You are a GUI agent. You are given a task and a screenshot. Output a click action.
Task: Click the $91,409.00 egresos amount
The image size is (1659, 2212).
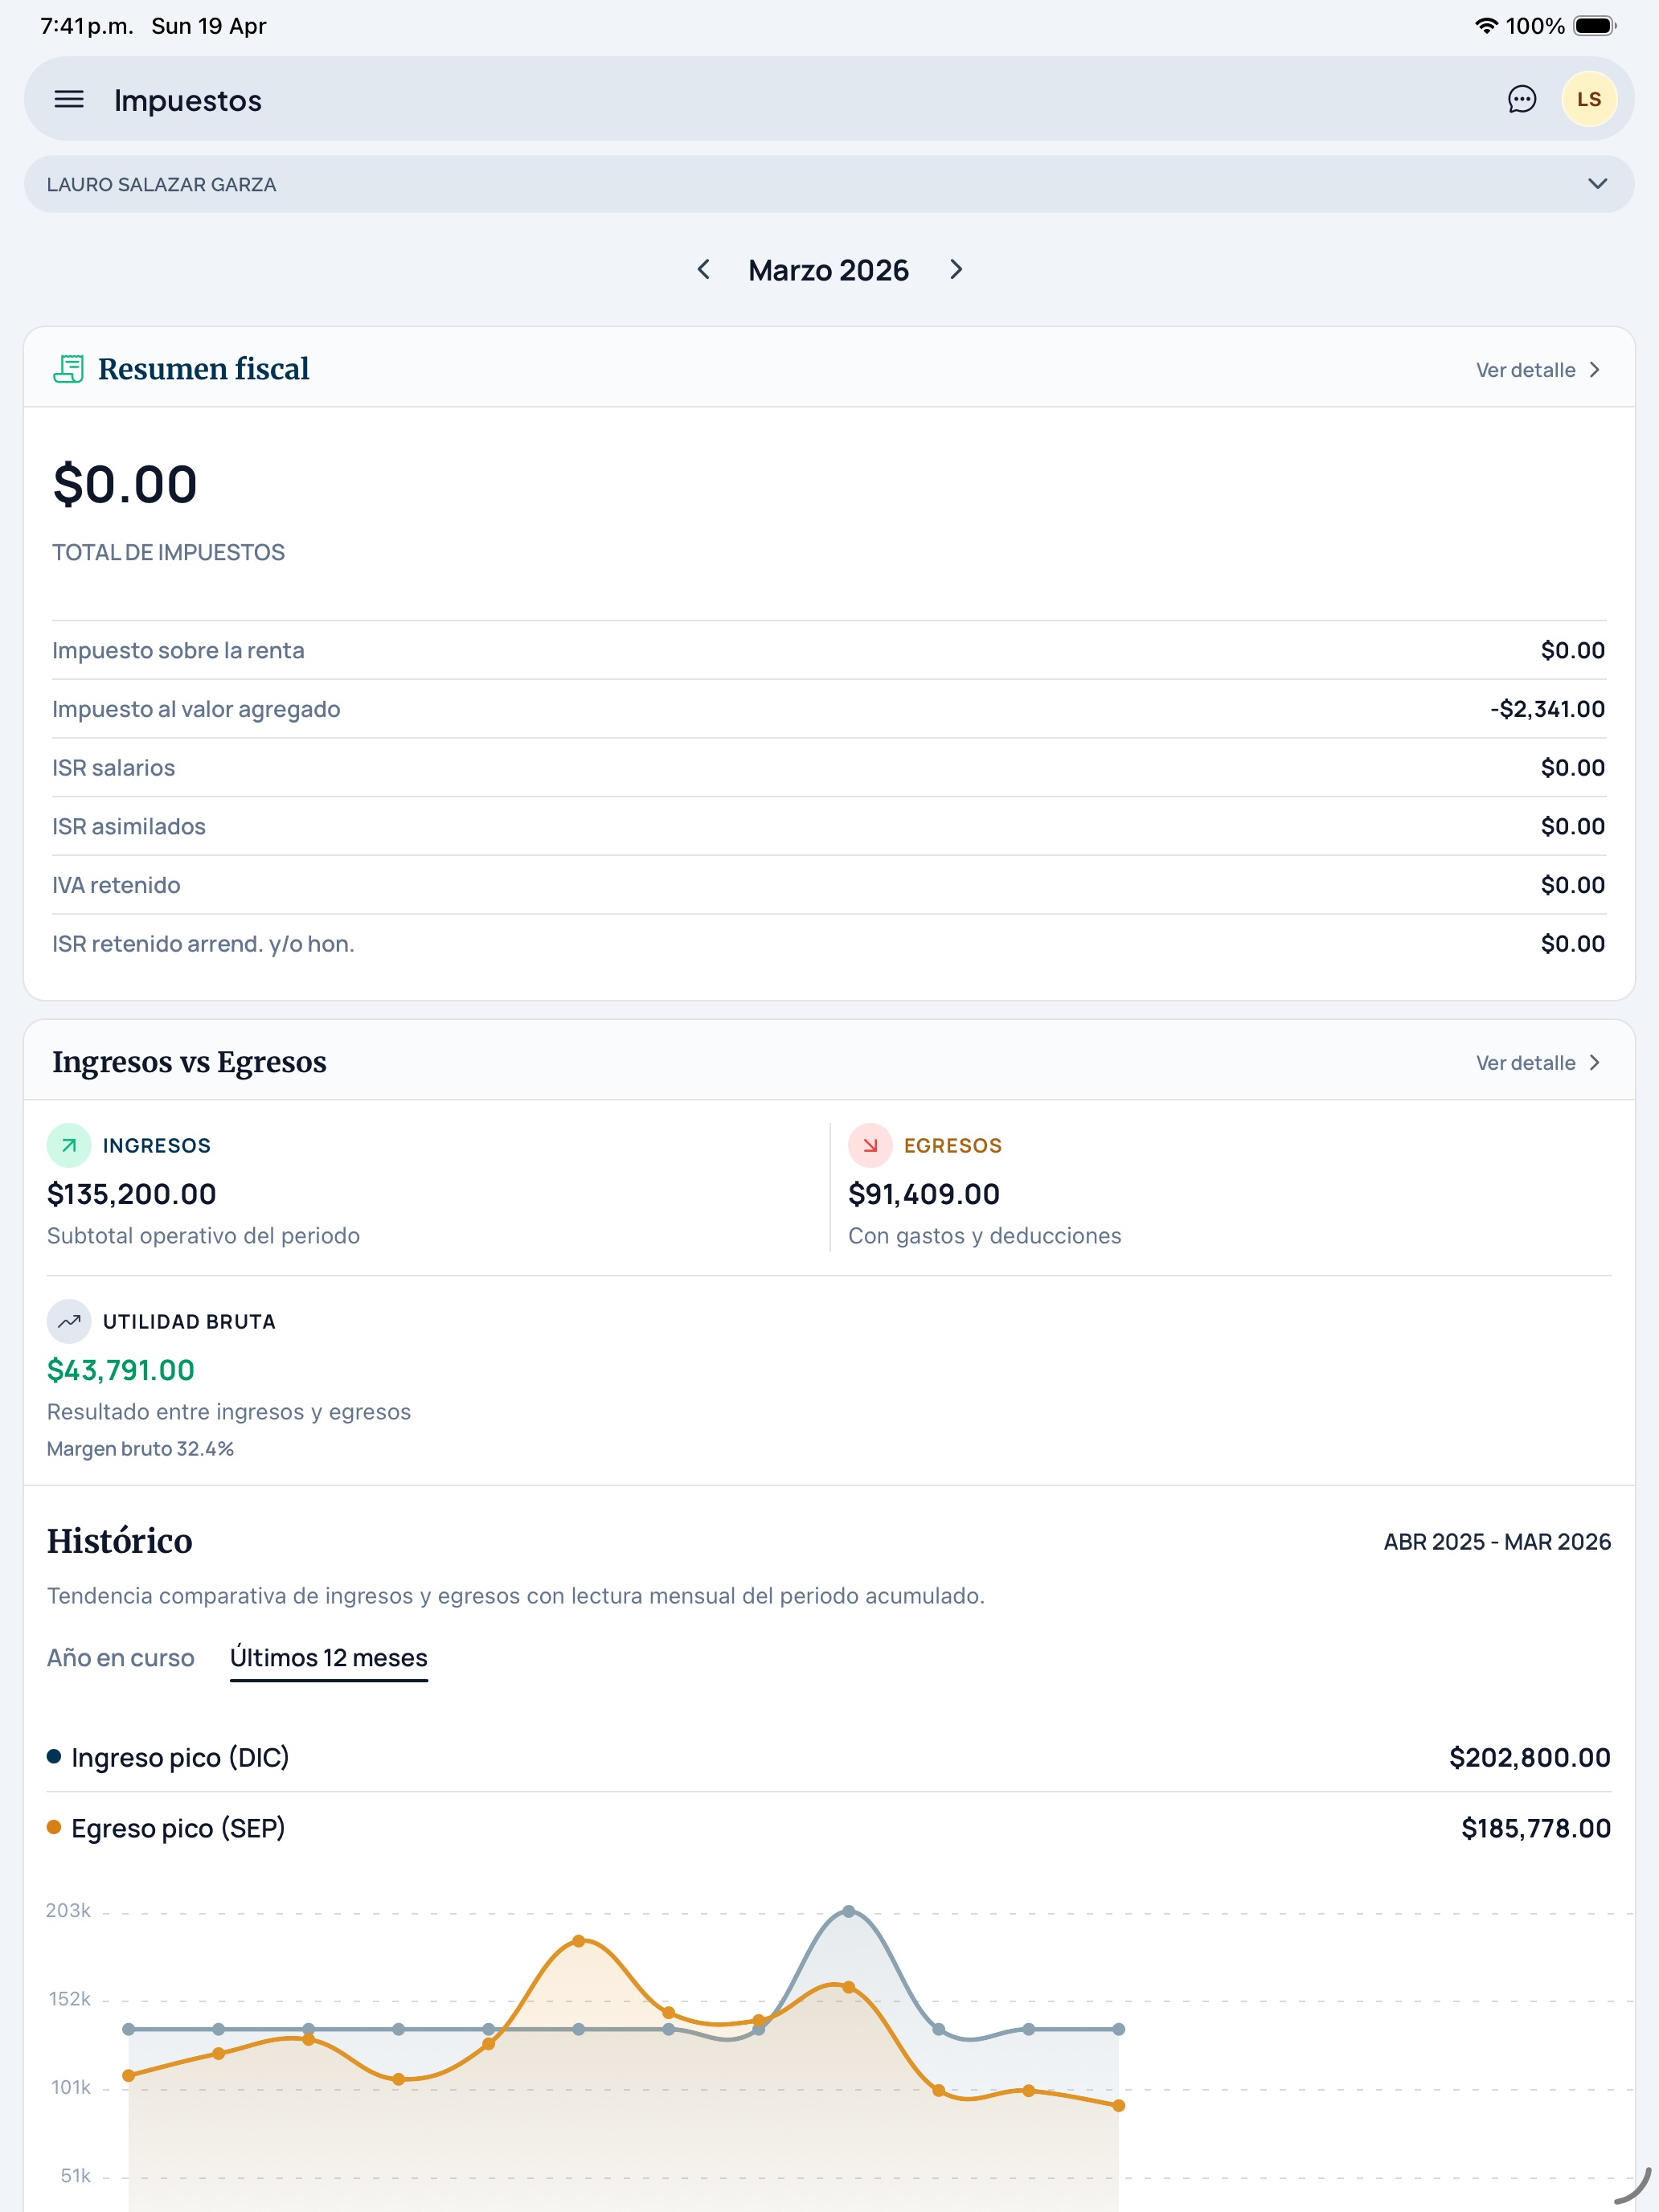coord(924,1194)
